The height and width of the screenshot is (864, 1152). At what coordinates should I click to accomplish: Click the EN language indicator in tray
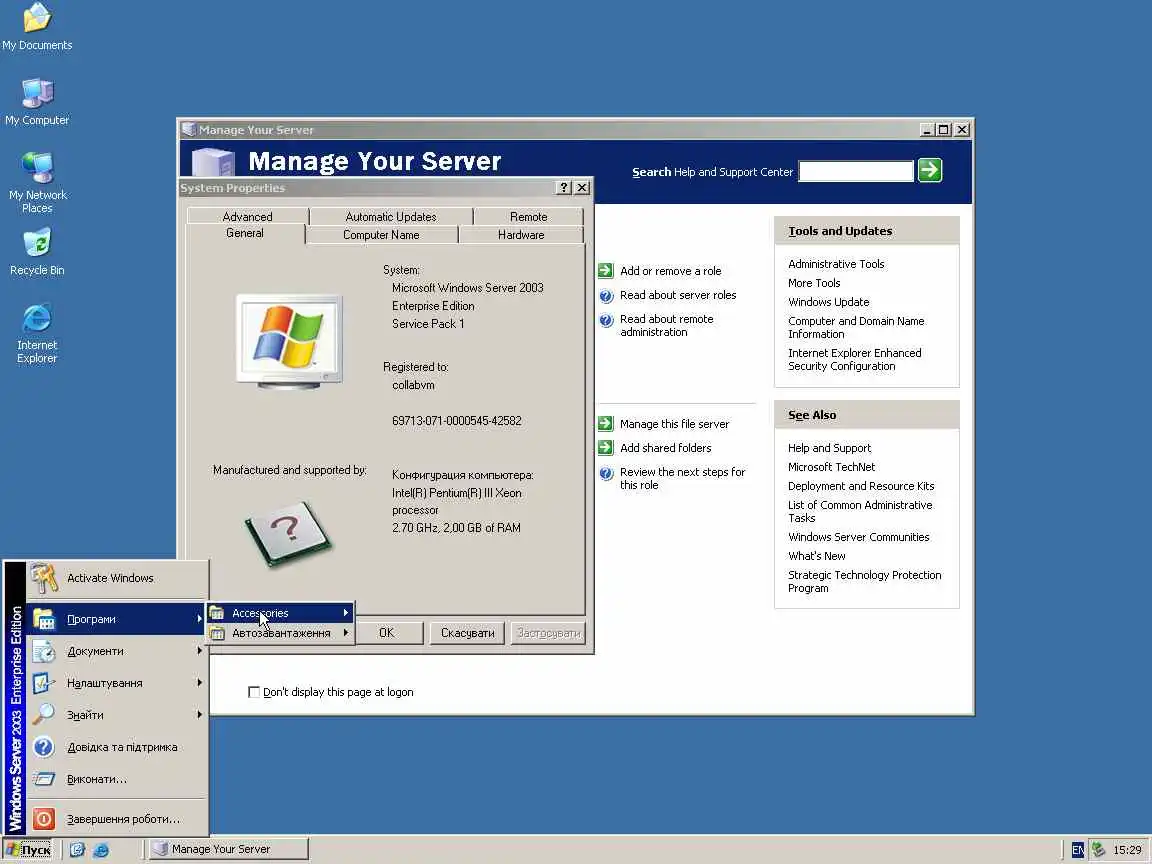tap(1077, 850)
